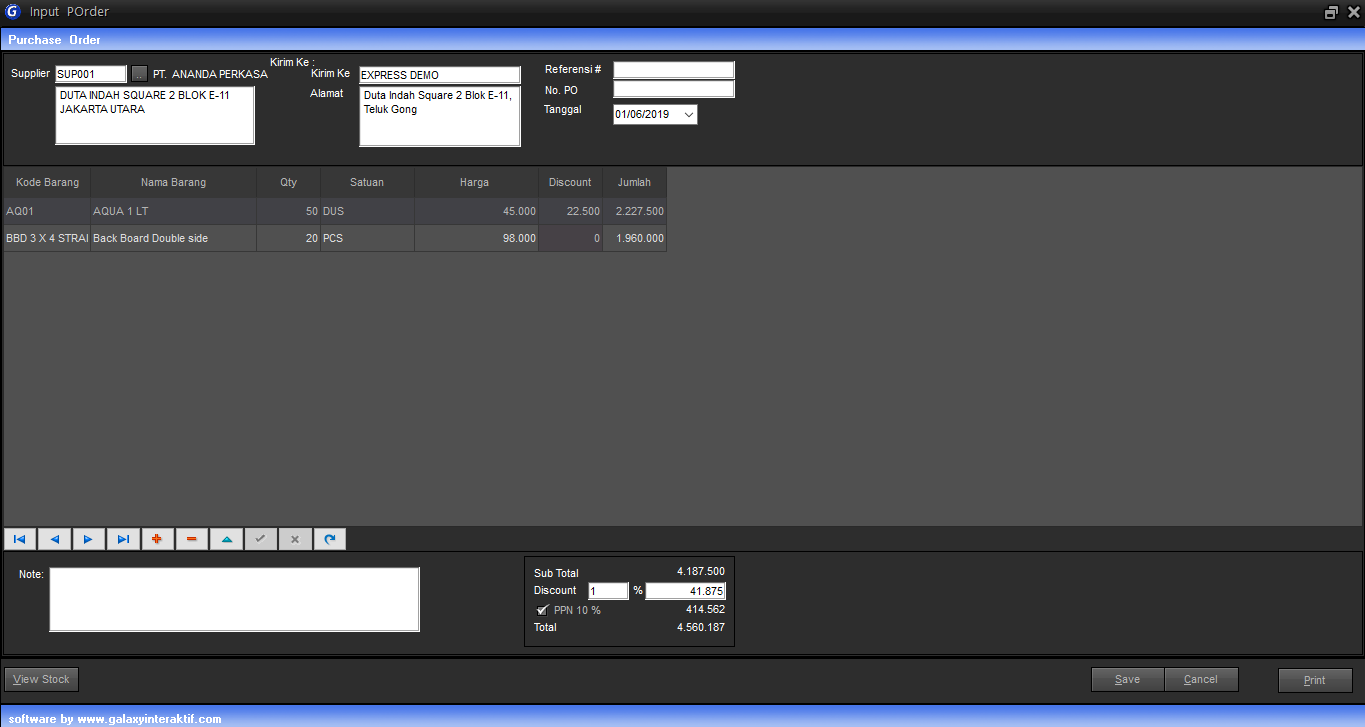Refresh data with the curved arrow icon

click(x=329, y=539)
